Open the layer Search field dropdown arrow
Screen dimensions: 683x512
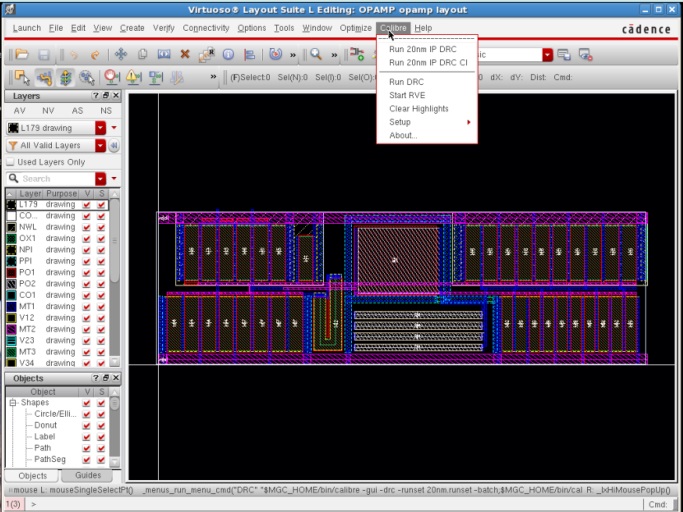100,179
